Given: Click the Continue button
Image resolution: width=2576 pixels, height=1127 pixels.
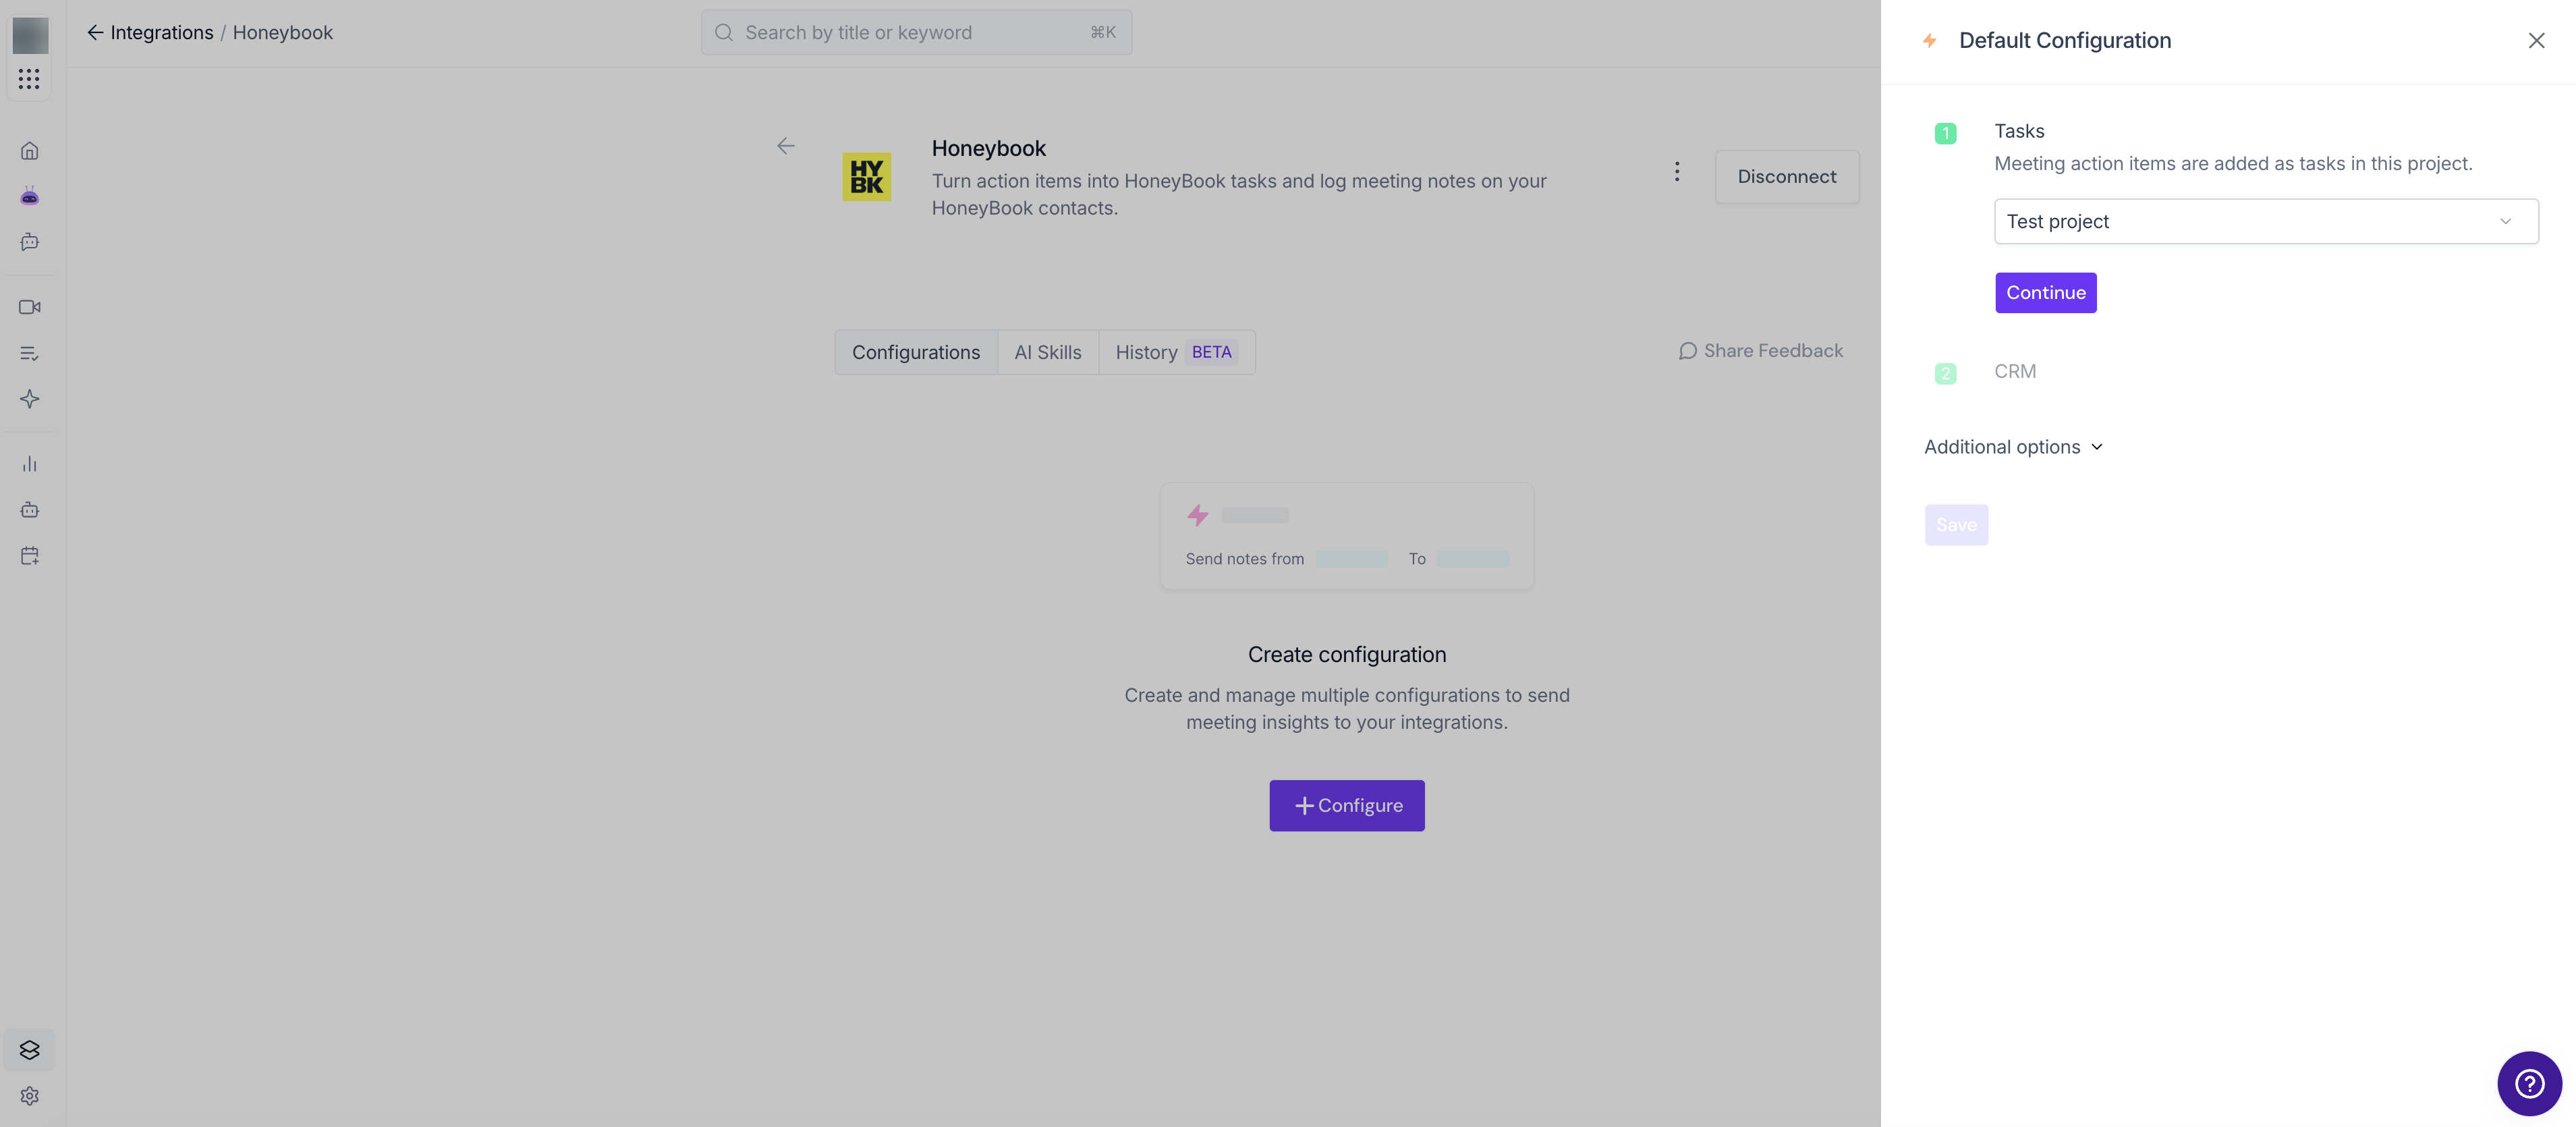Looking at the screenshot, I should (2045, 293).
